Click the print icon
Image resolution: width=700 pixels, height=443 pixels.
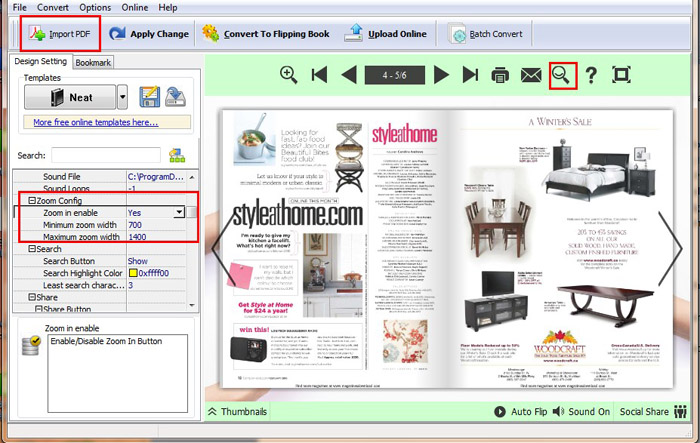500,75
